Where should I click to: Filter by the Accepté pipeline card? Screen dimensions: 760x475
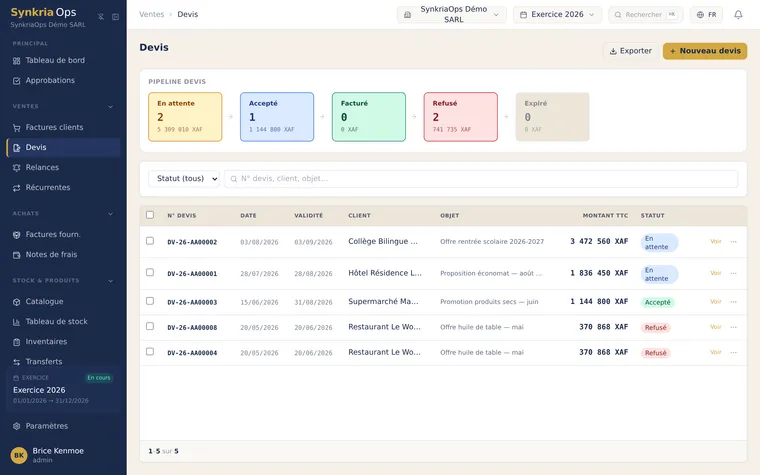pyautogui.click(x=277, y=117)
